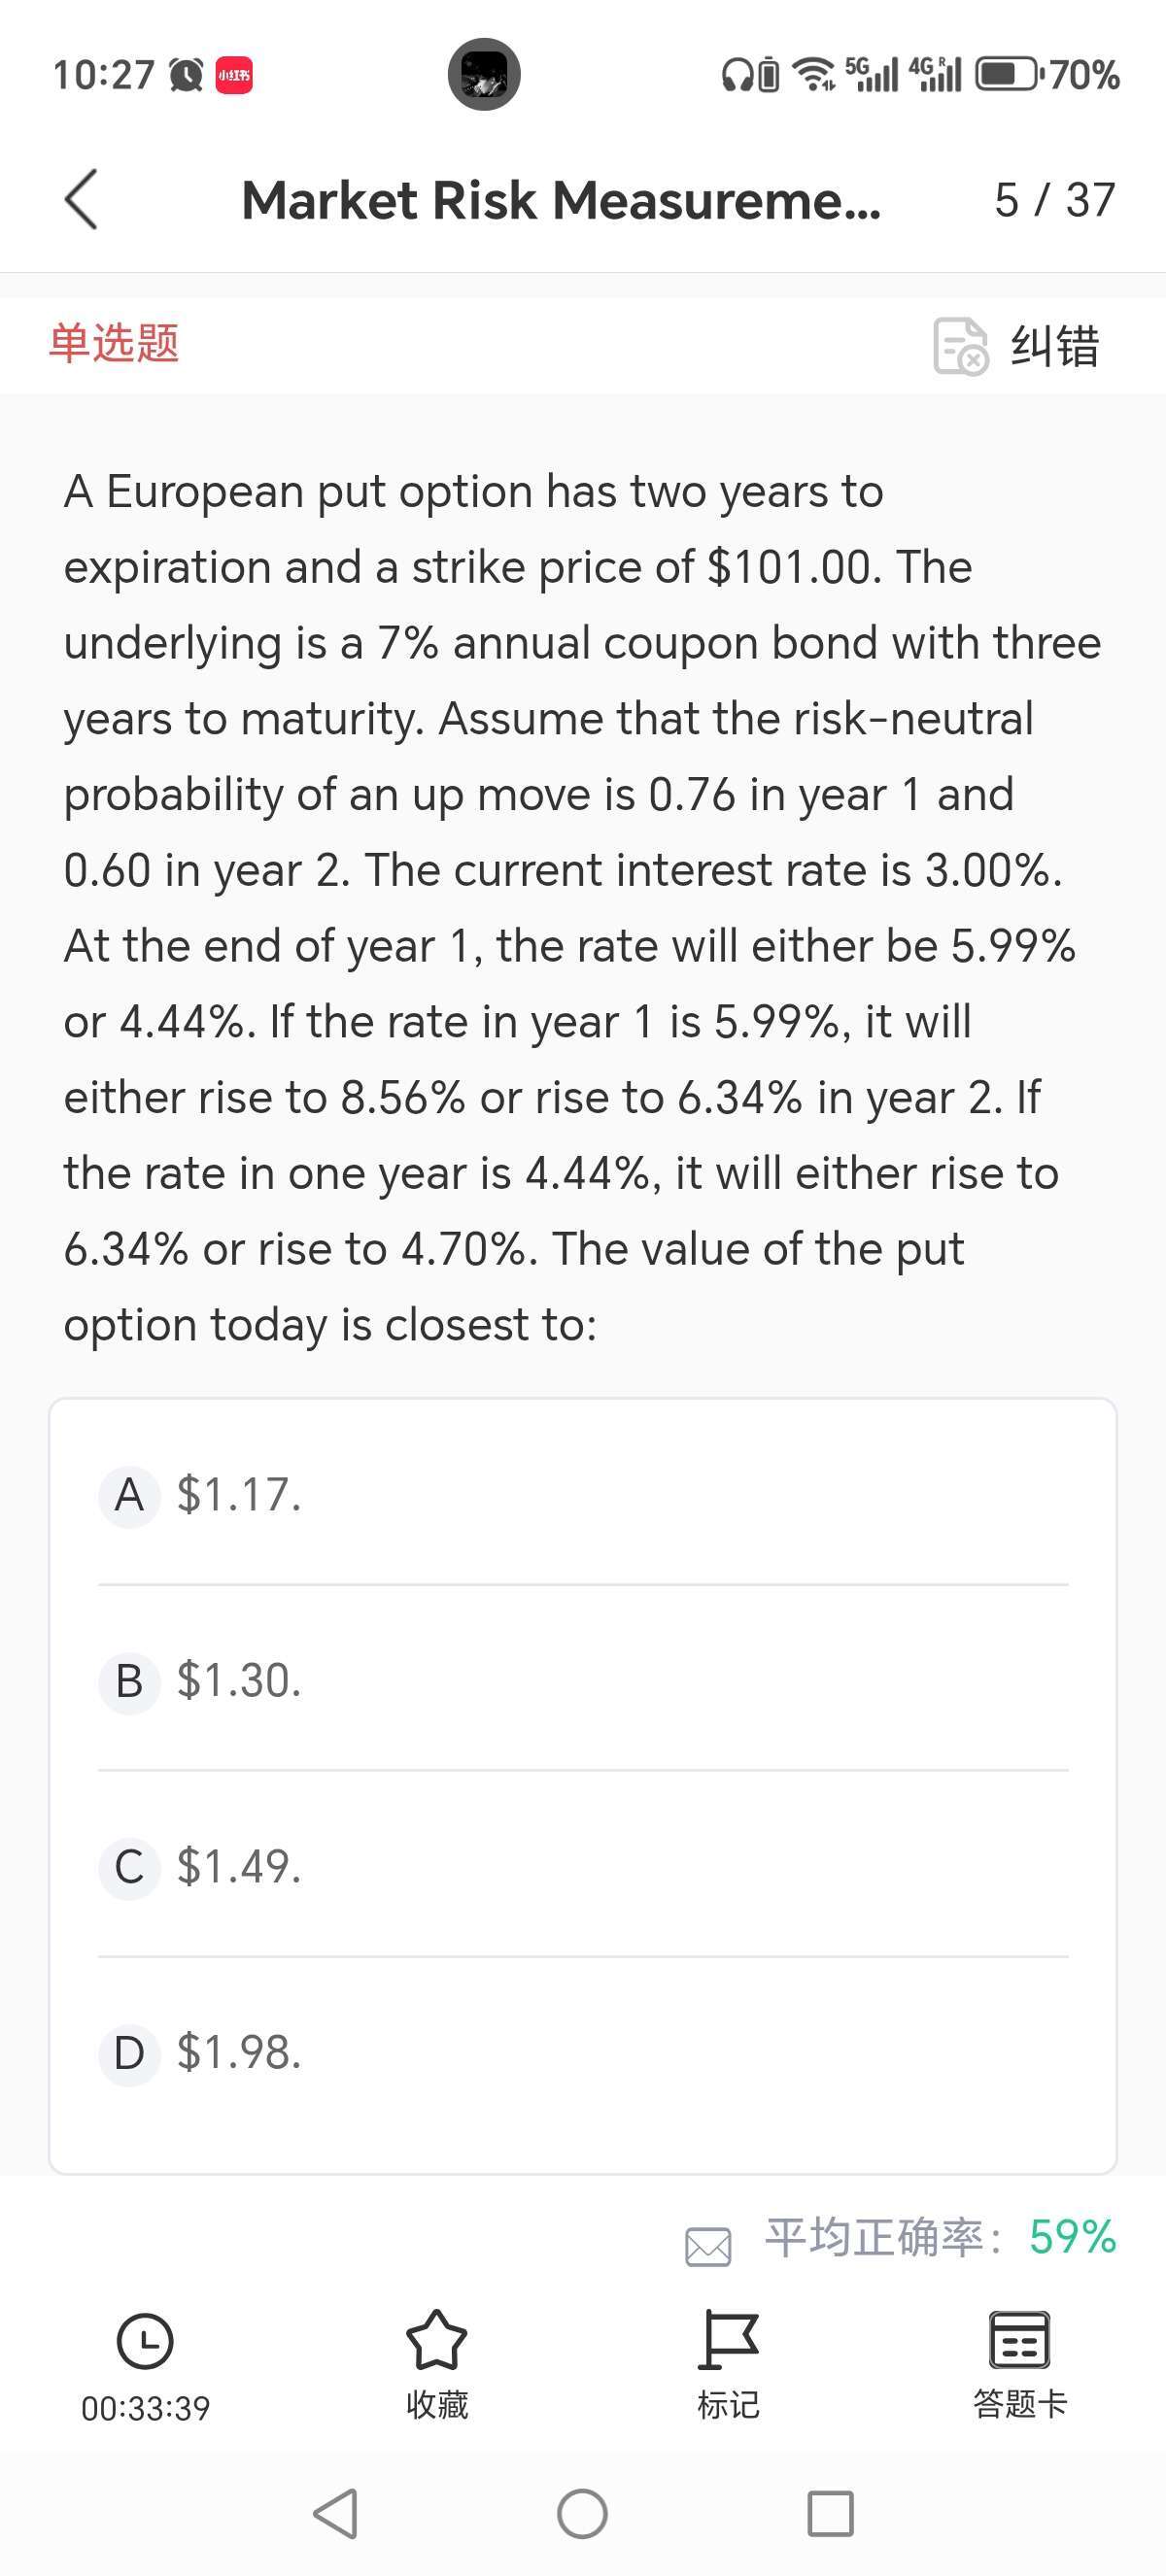1166x2576 pixels.
Task: Tap the Market Risk Measurement title
Action: 561,200
